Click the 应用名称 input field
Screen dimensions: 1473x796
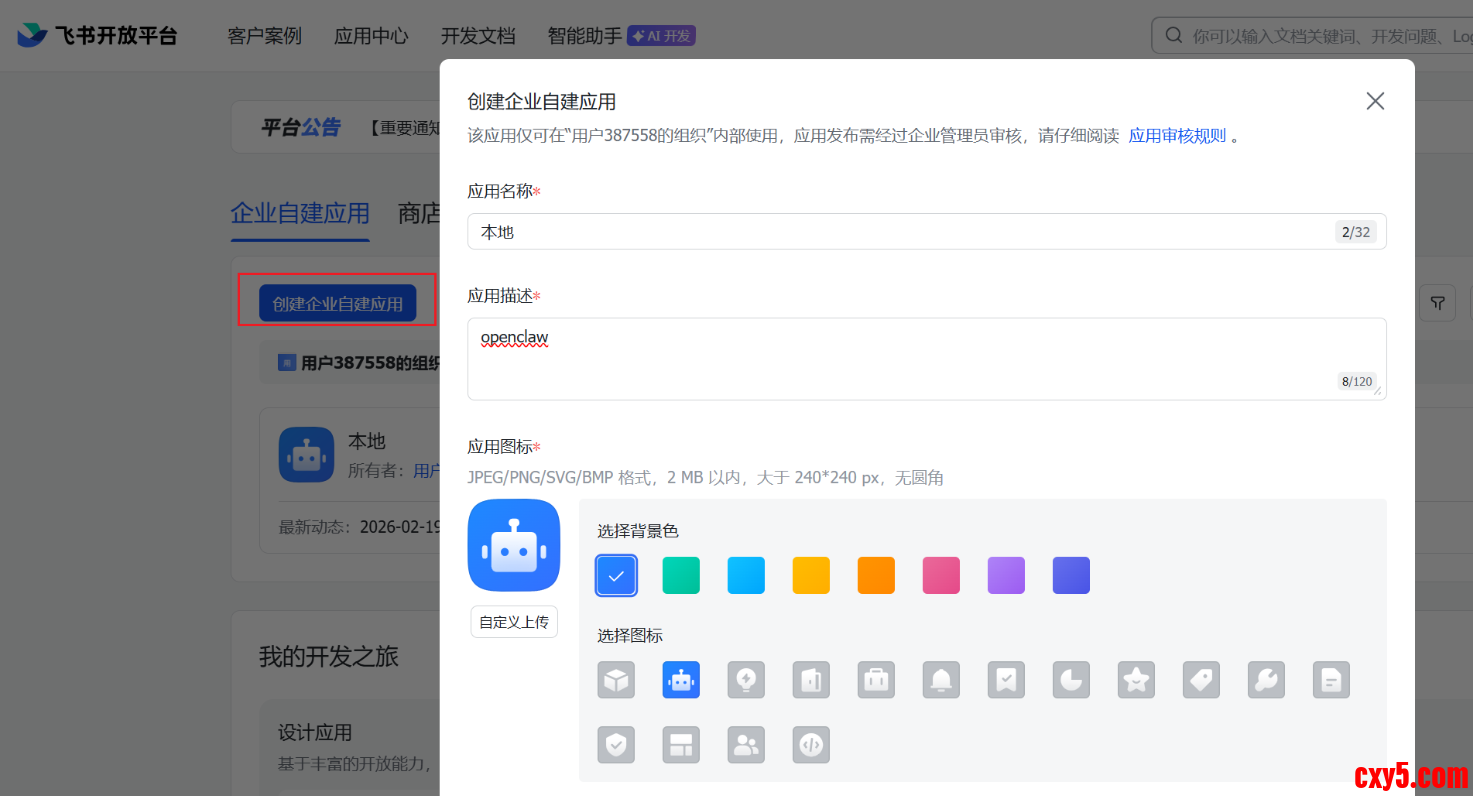900,232
